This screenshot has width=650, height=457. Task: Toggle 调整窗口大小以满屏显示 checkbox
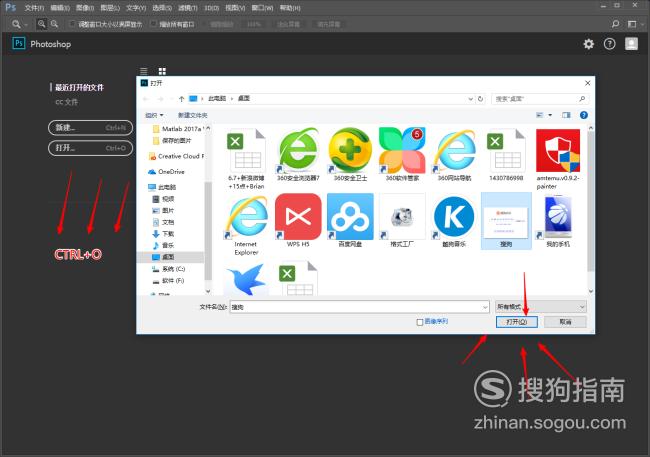point(73,24)
